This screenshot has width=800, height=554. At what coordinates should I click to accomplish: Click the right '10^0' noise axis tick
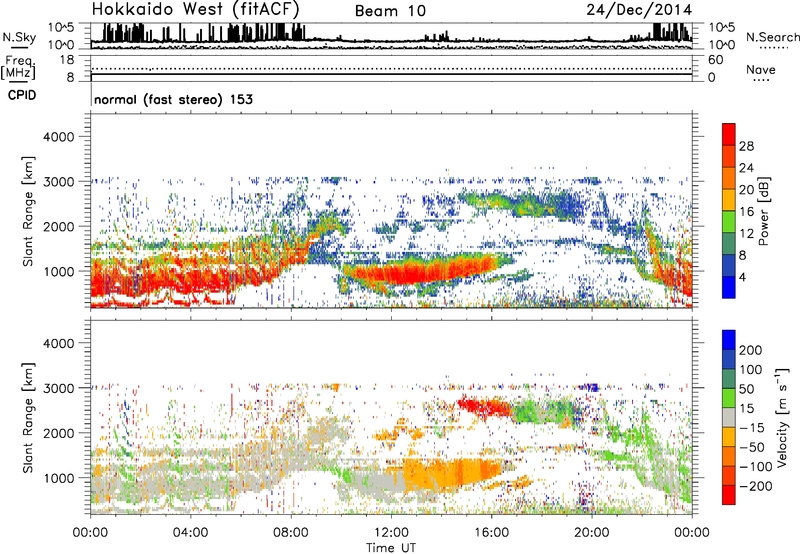722,45
